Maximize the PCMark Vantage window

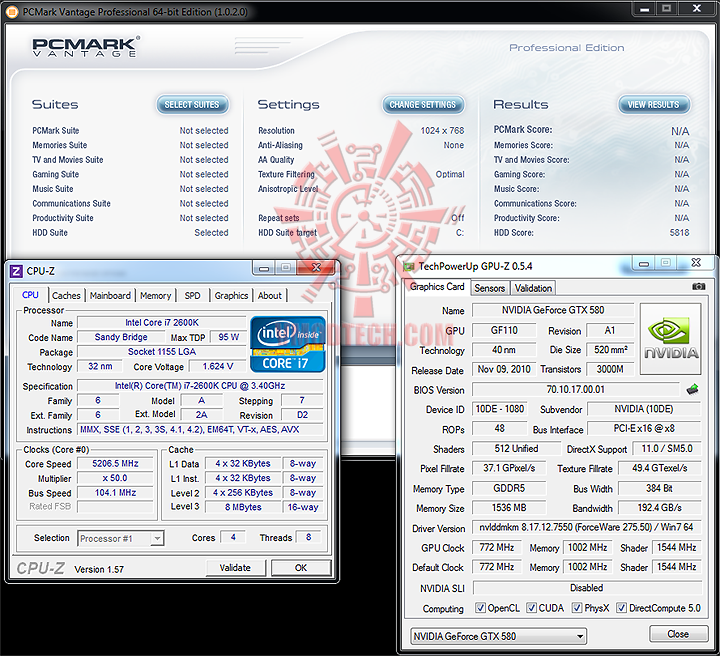click(x=666, y=8)
